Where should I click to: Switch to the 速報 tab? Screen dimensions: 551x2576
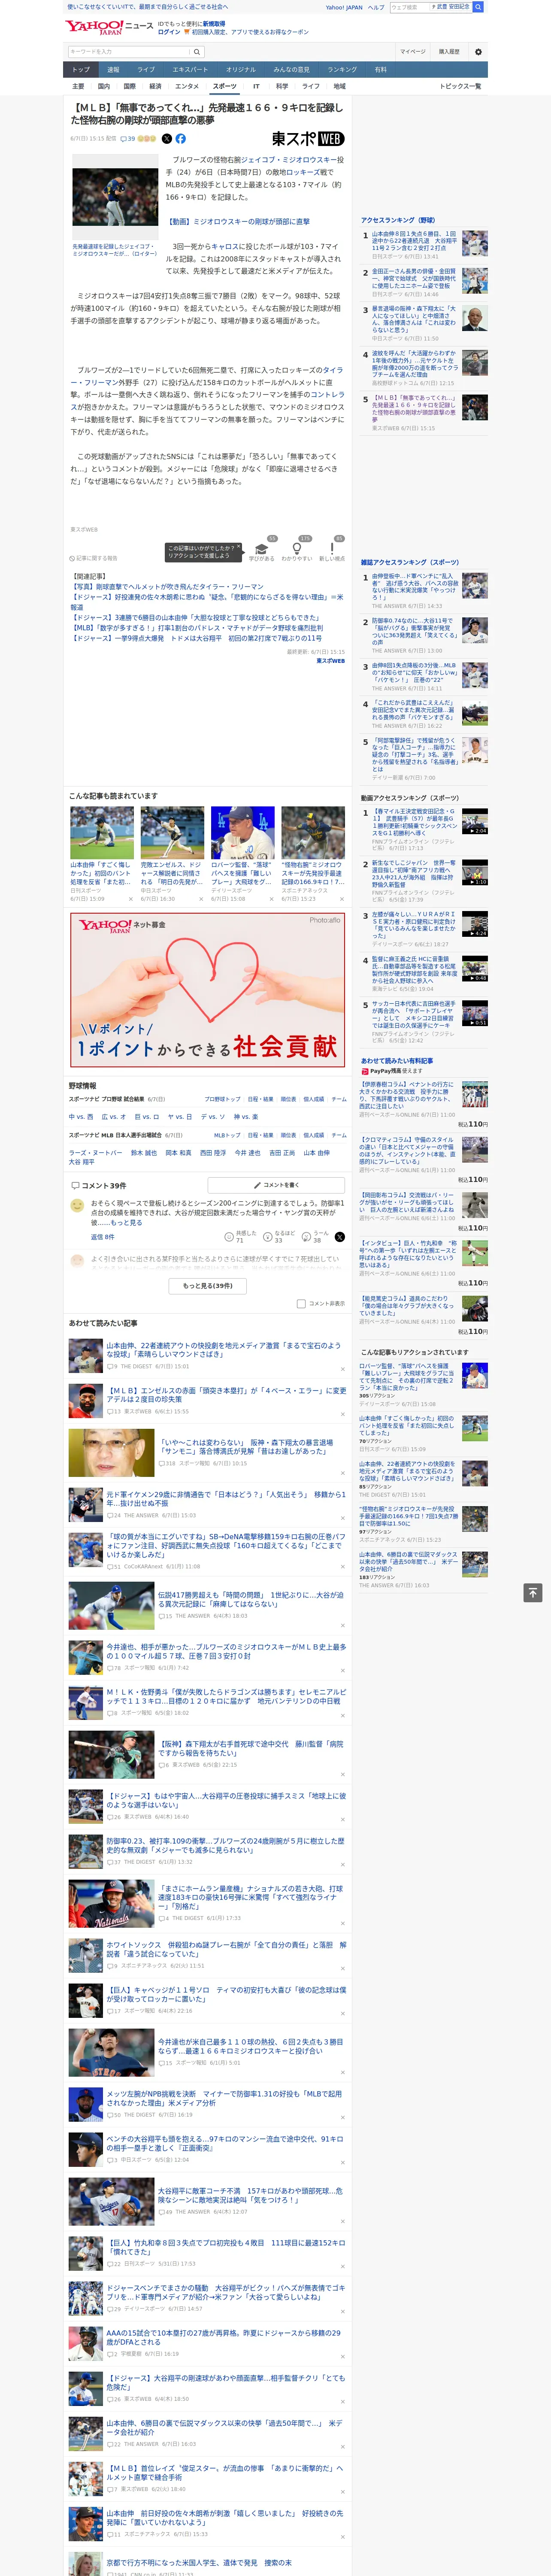coord(113,70)
